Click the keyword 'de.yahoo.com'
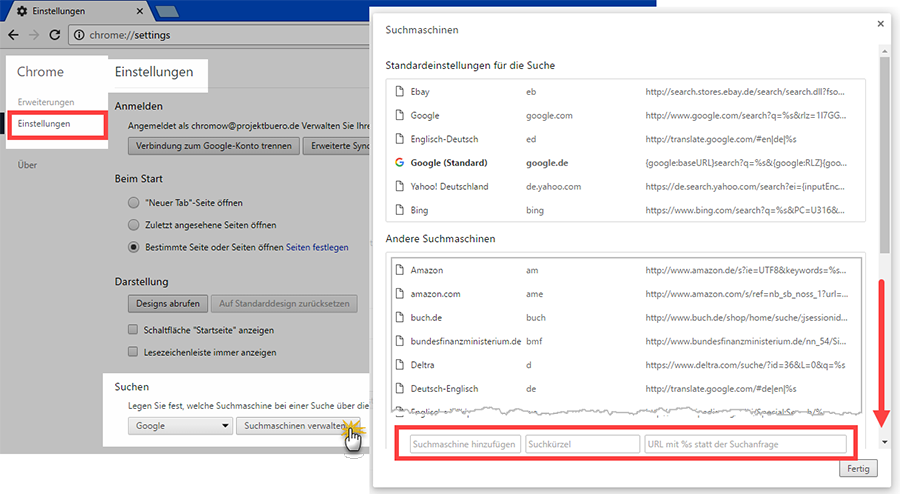This screenshot has height=494, width=900. (x=553, y=186)
